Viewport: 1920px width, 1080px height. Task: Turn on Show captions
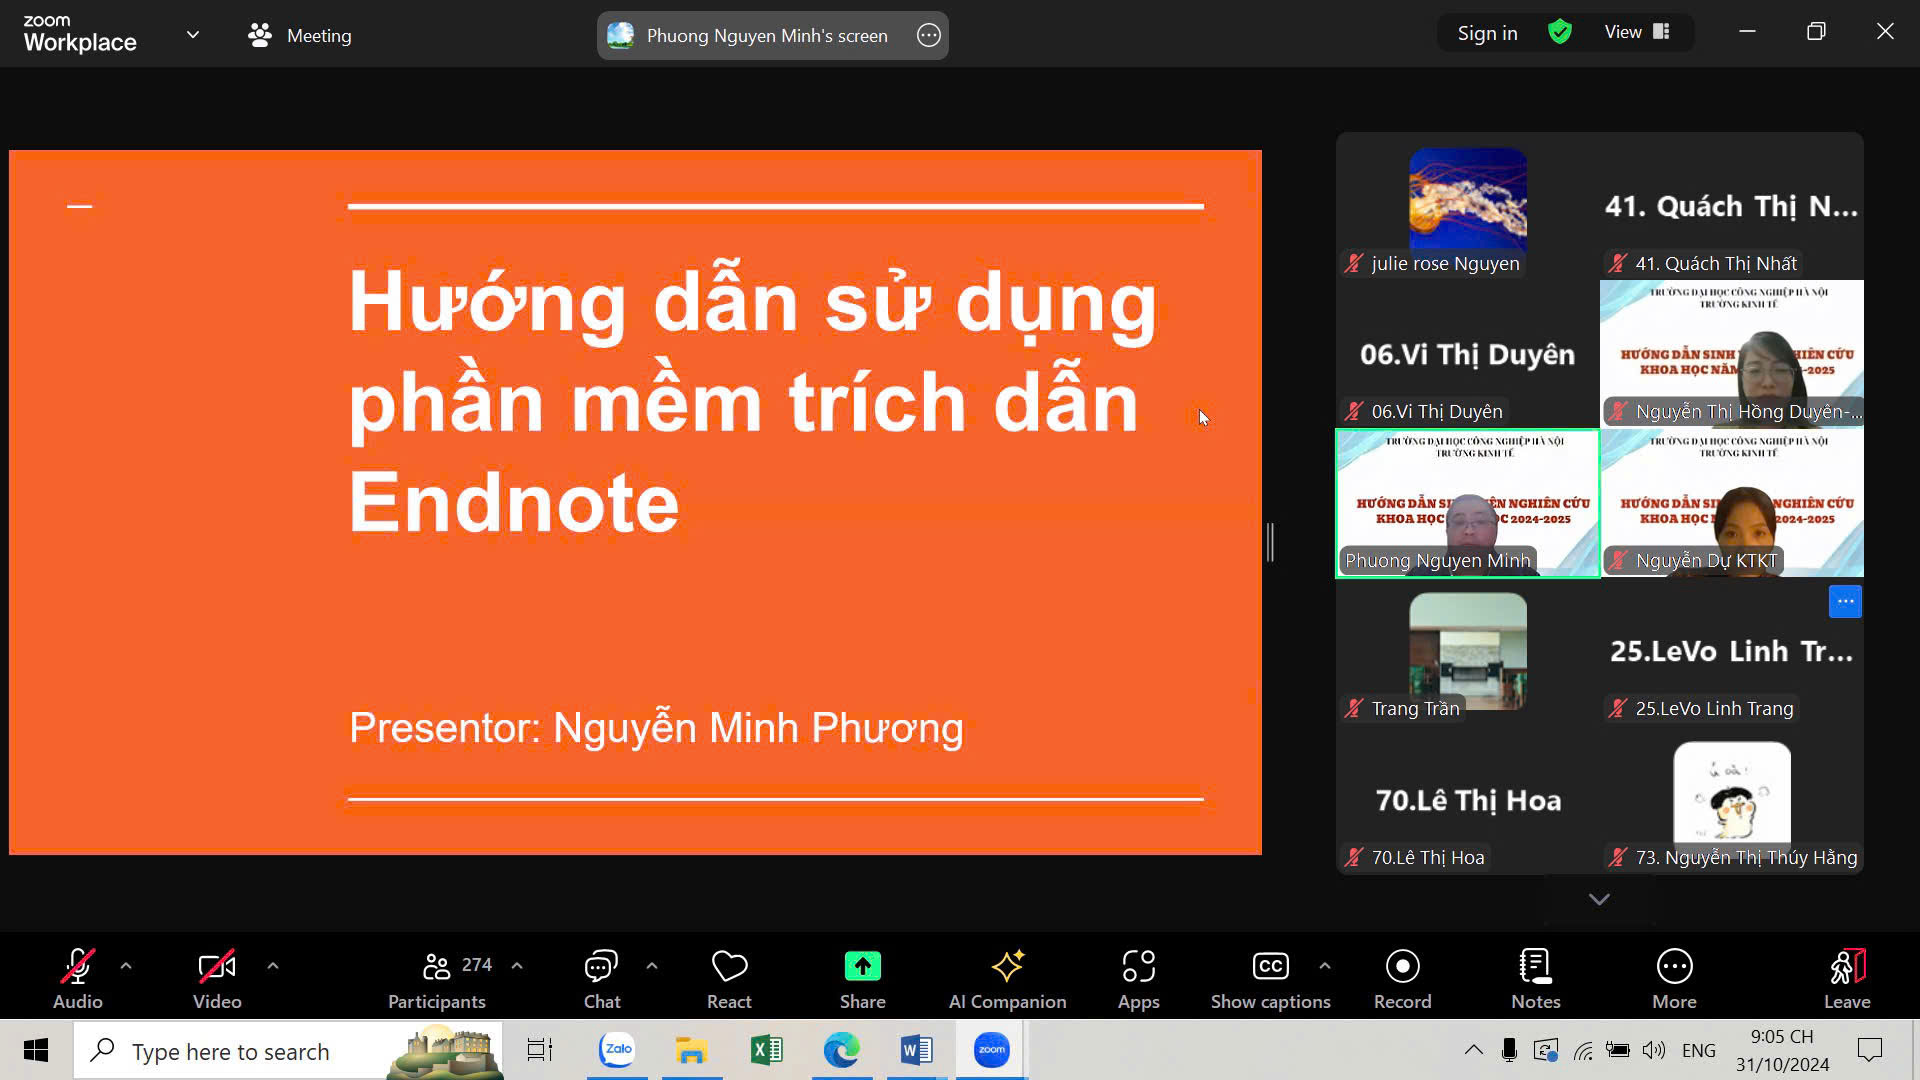click(1270, 979)
